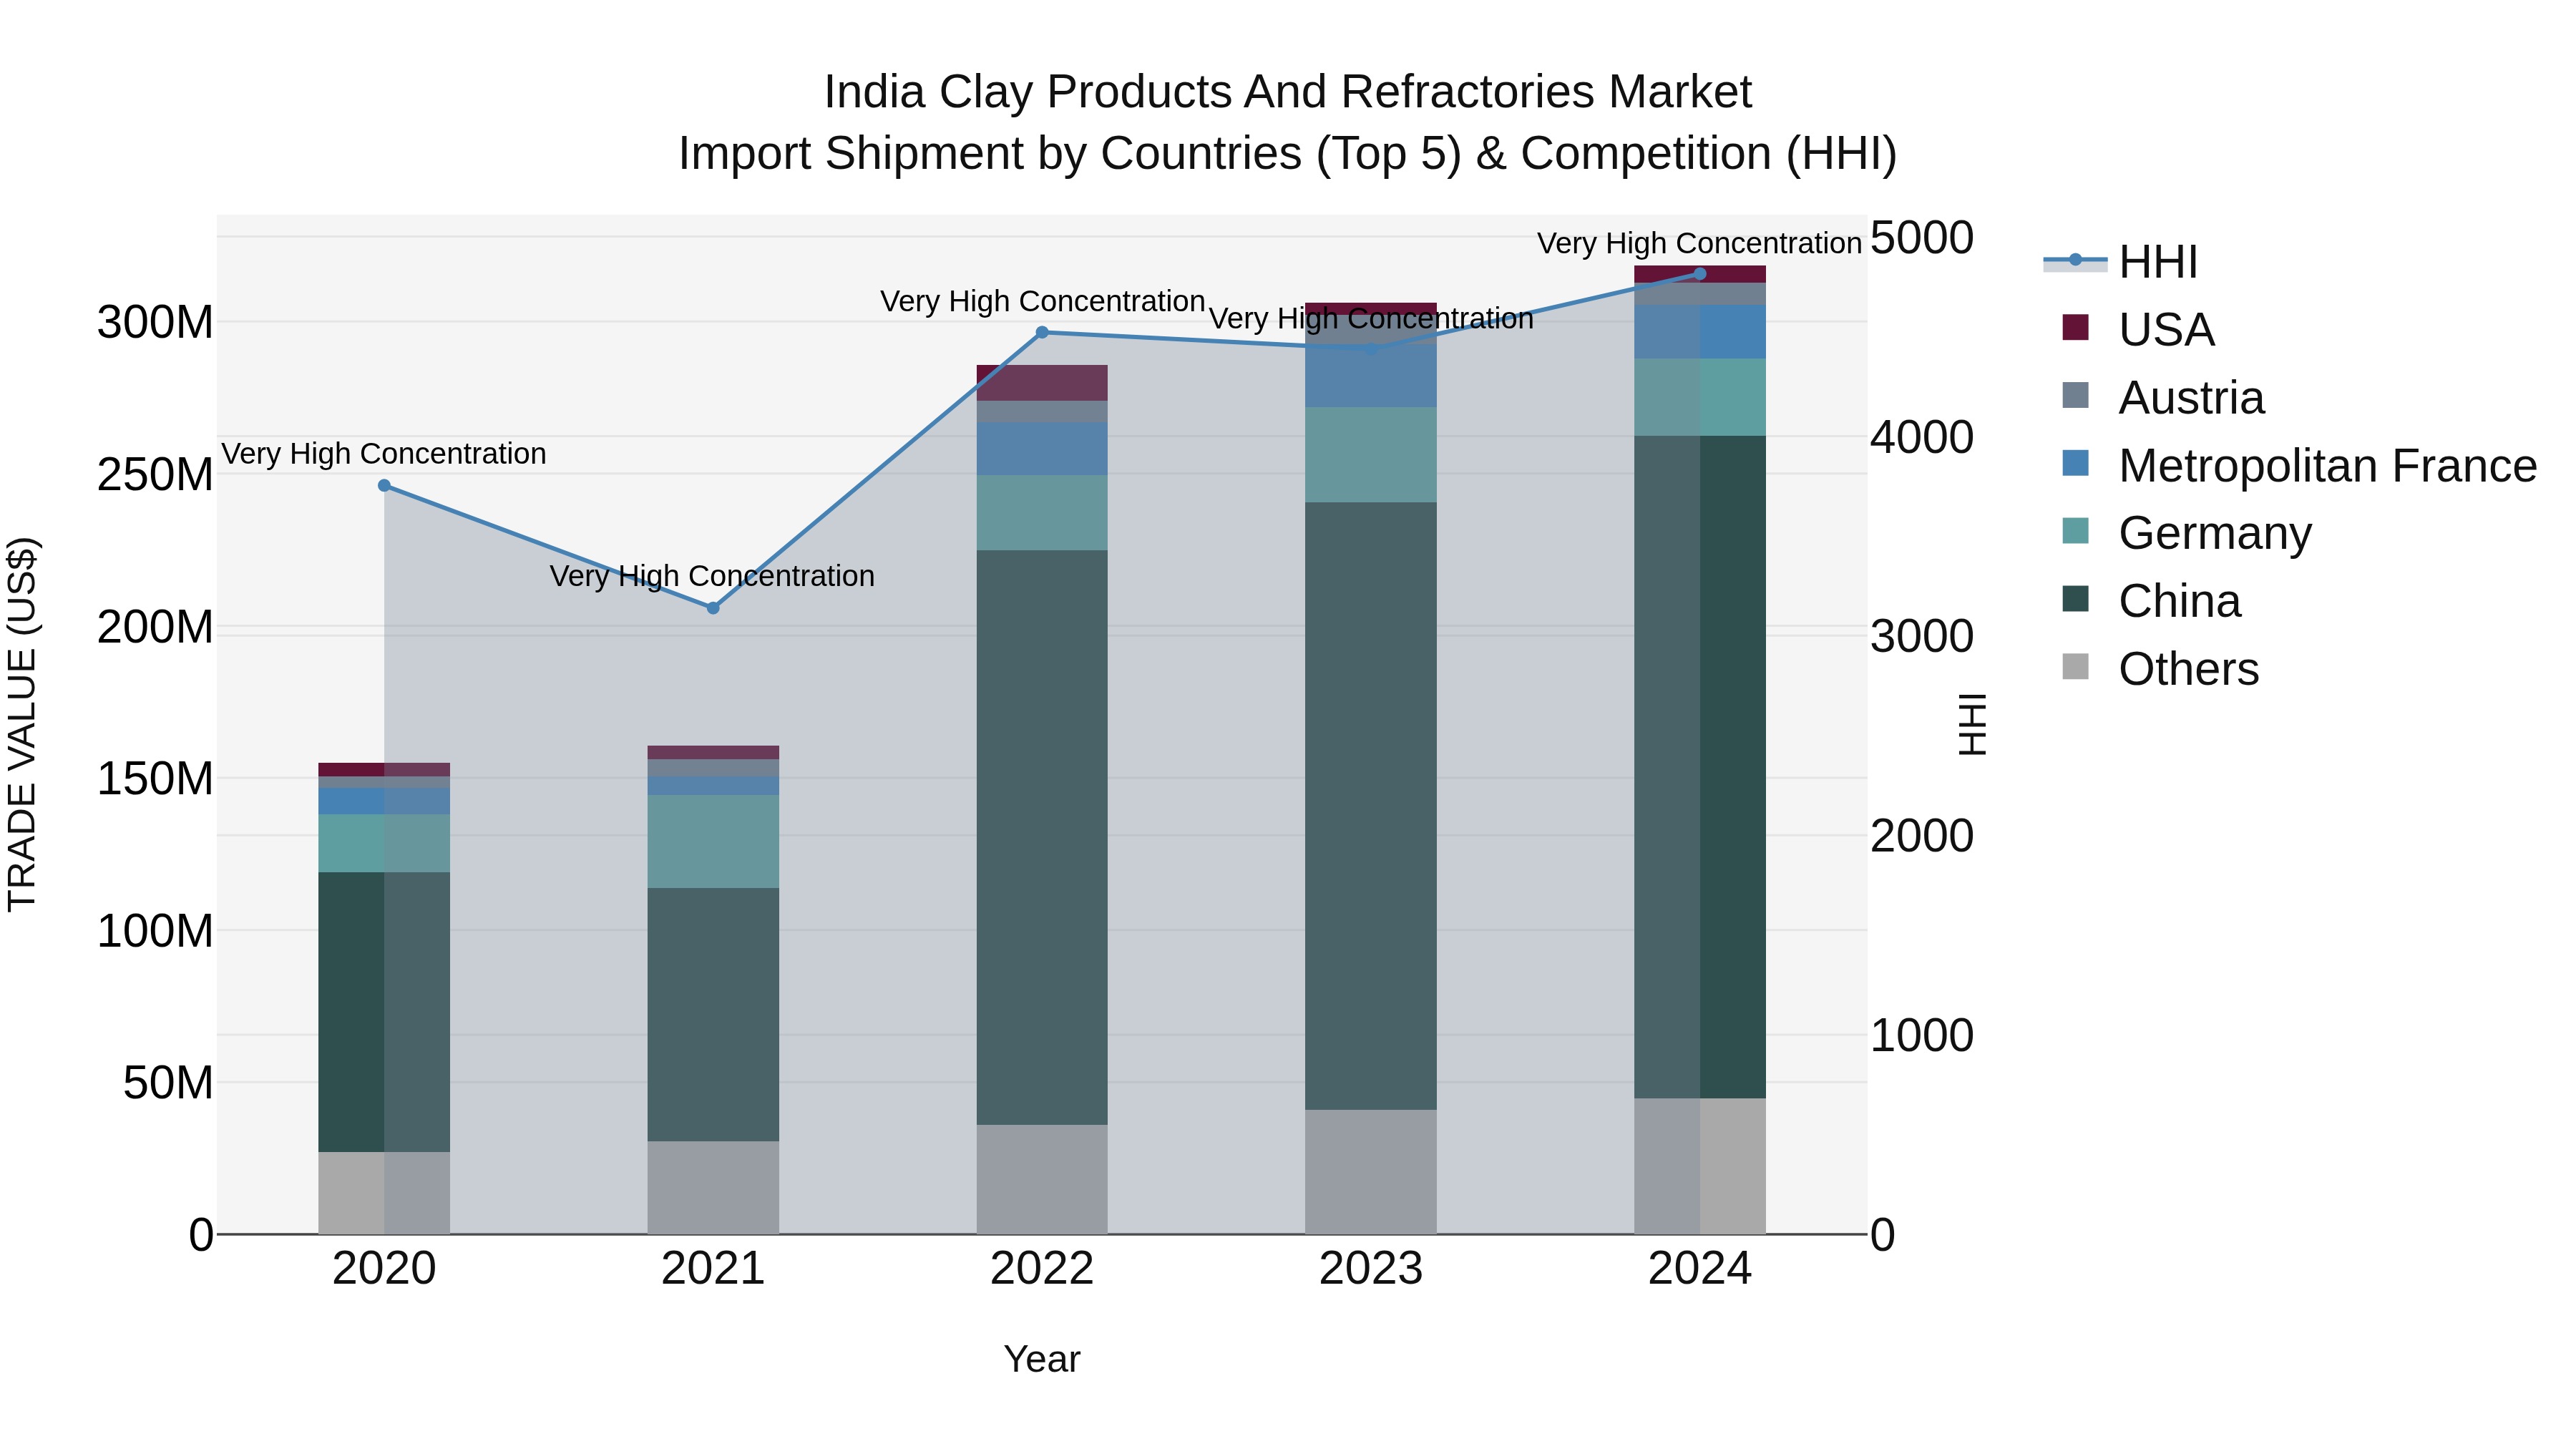Click the Germany teal legend swatch
The width and height of the screenshot is (2576, 1449).
point(2076,531)
